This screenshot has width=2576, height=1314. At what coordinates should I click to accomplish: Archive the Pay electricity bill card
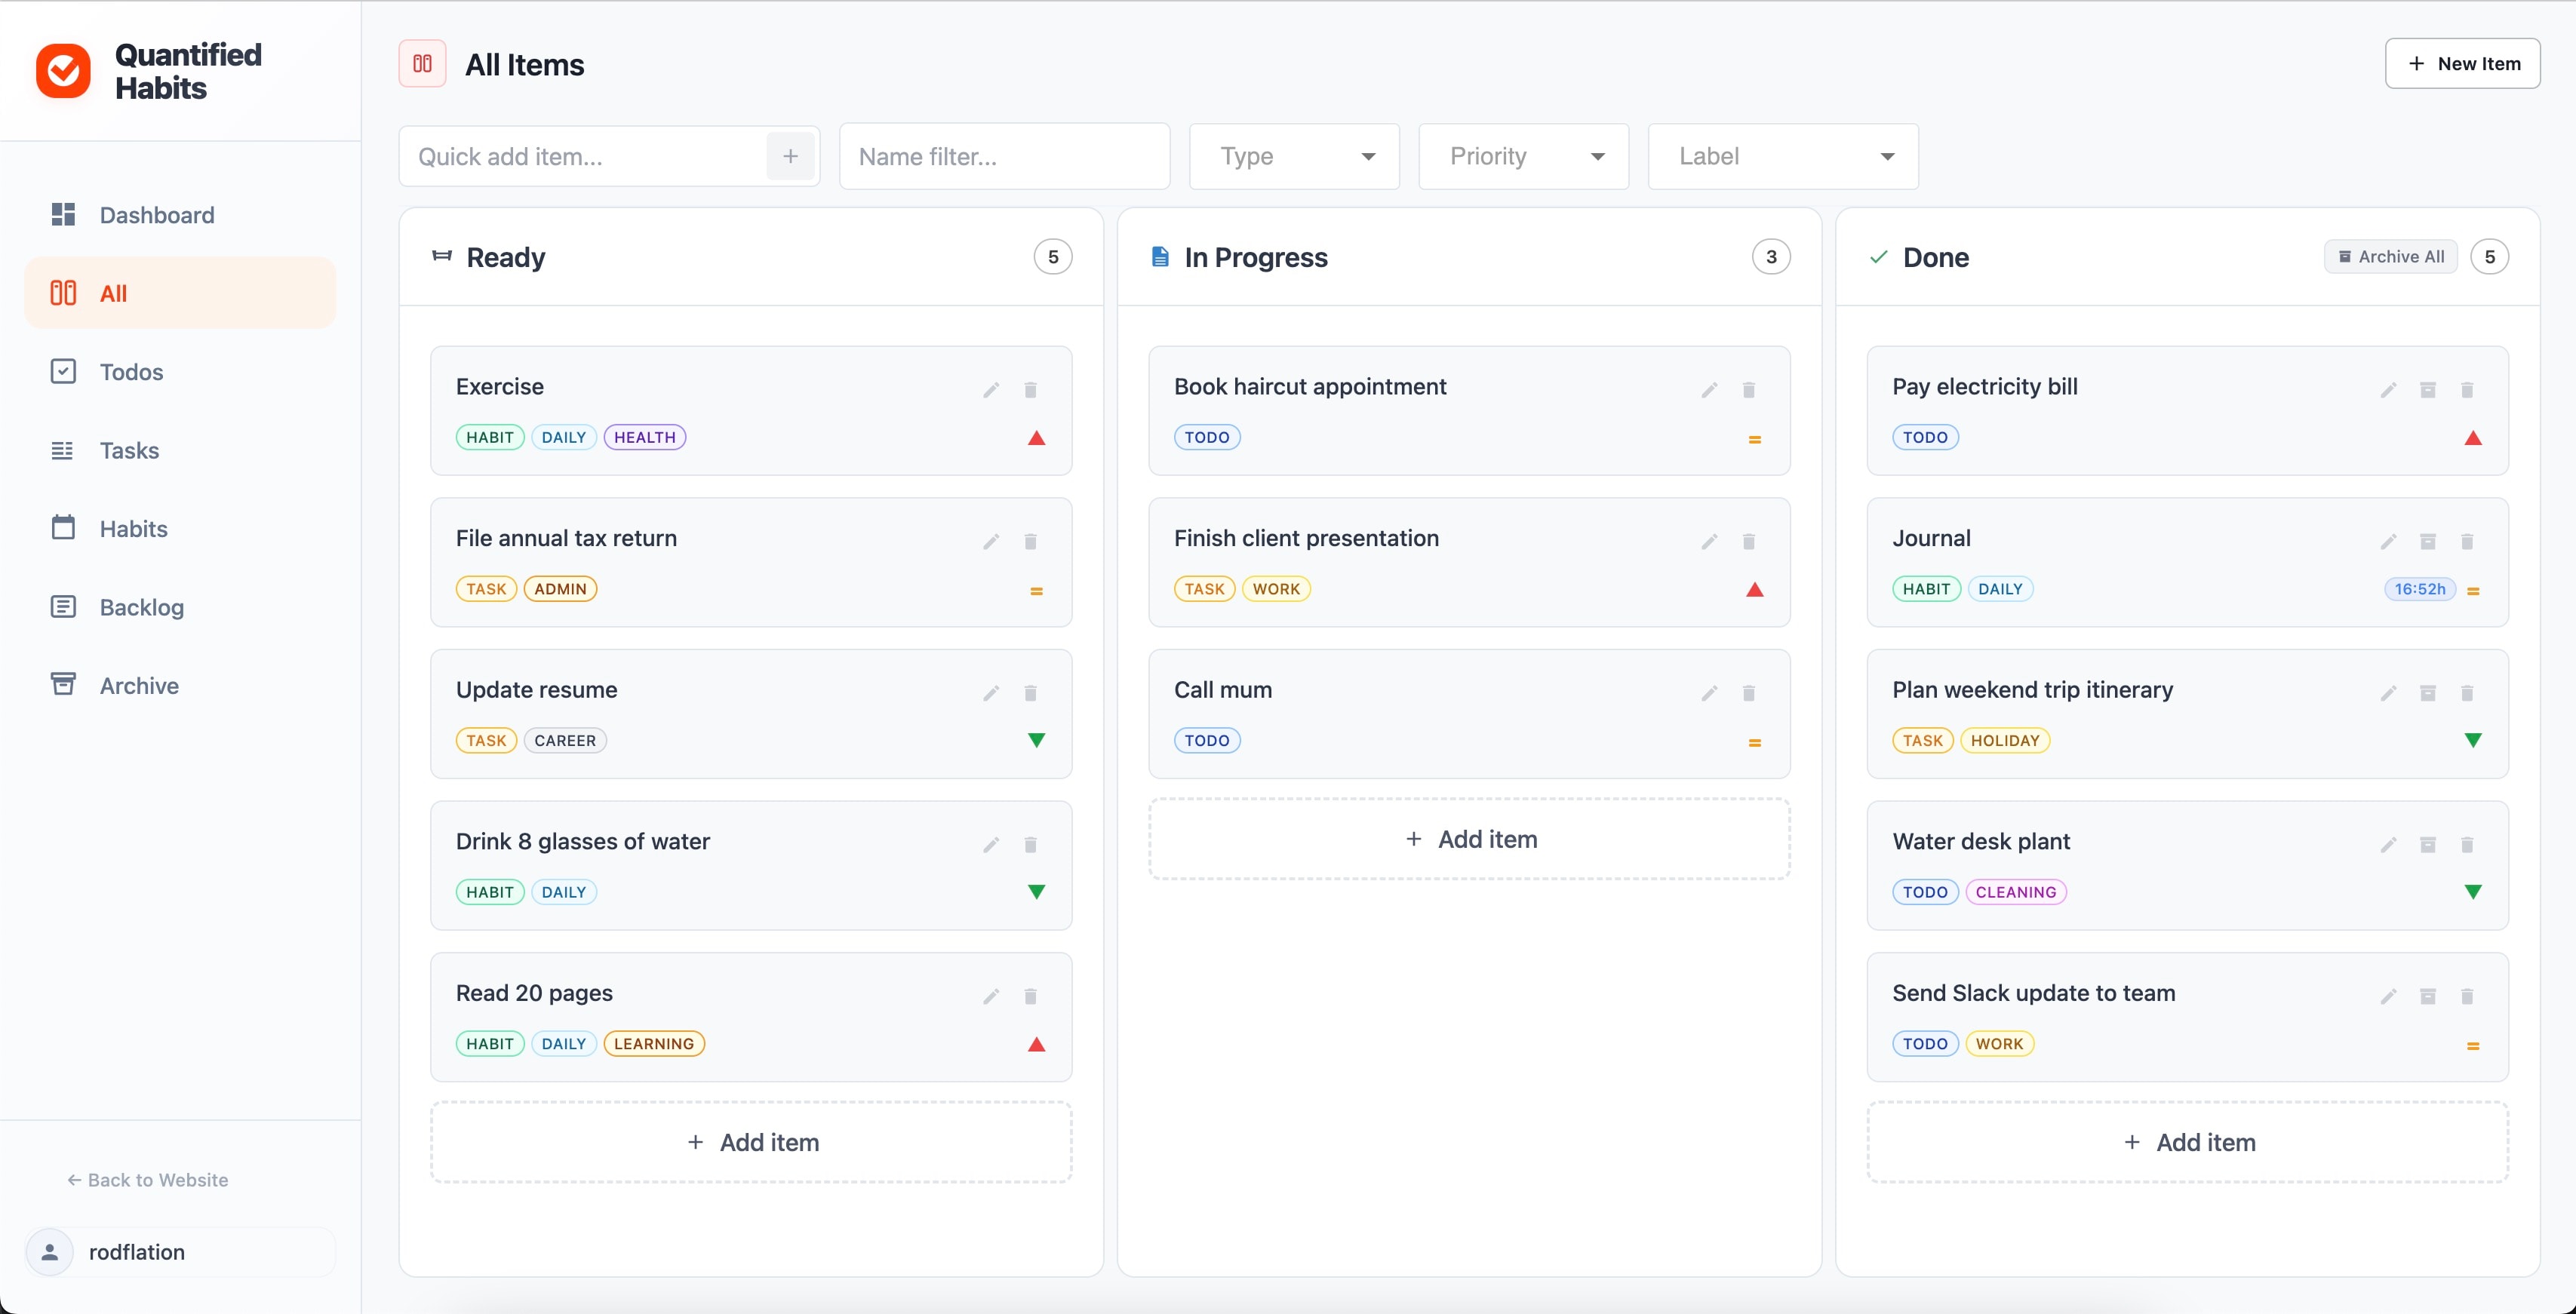2427,390
